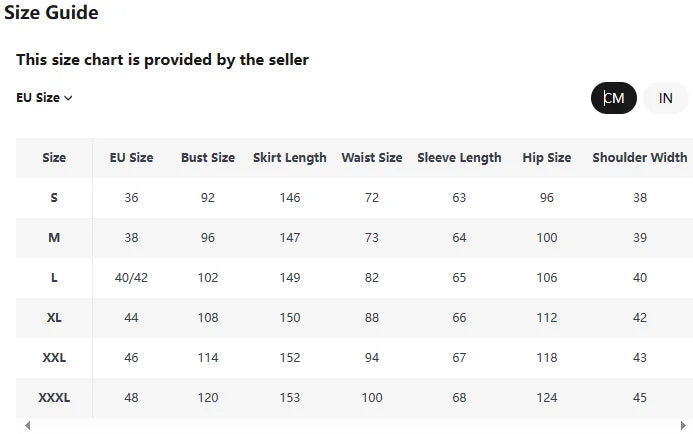Select the S size row label
This screenshot has height=434, width=693.
click(x=54, y=198)
